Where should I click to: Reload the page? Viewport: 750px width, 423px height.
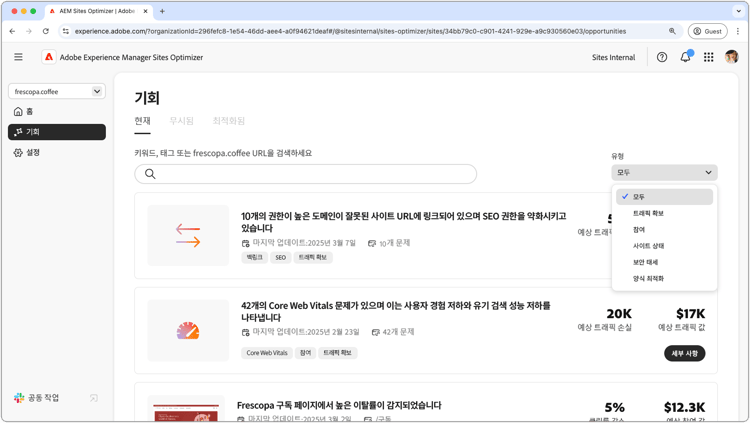[x=45, y=31]
